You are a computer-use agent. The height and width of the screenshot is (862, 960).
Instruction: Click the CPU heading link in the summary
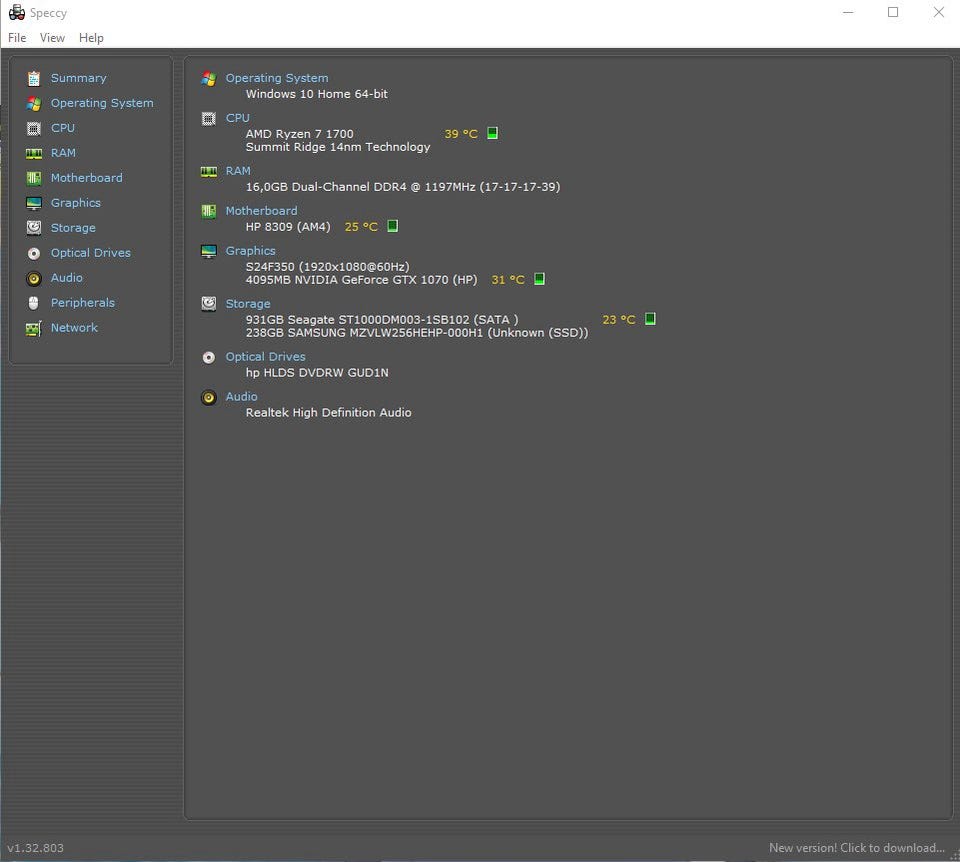click(x=237, y=118)
